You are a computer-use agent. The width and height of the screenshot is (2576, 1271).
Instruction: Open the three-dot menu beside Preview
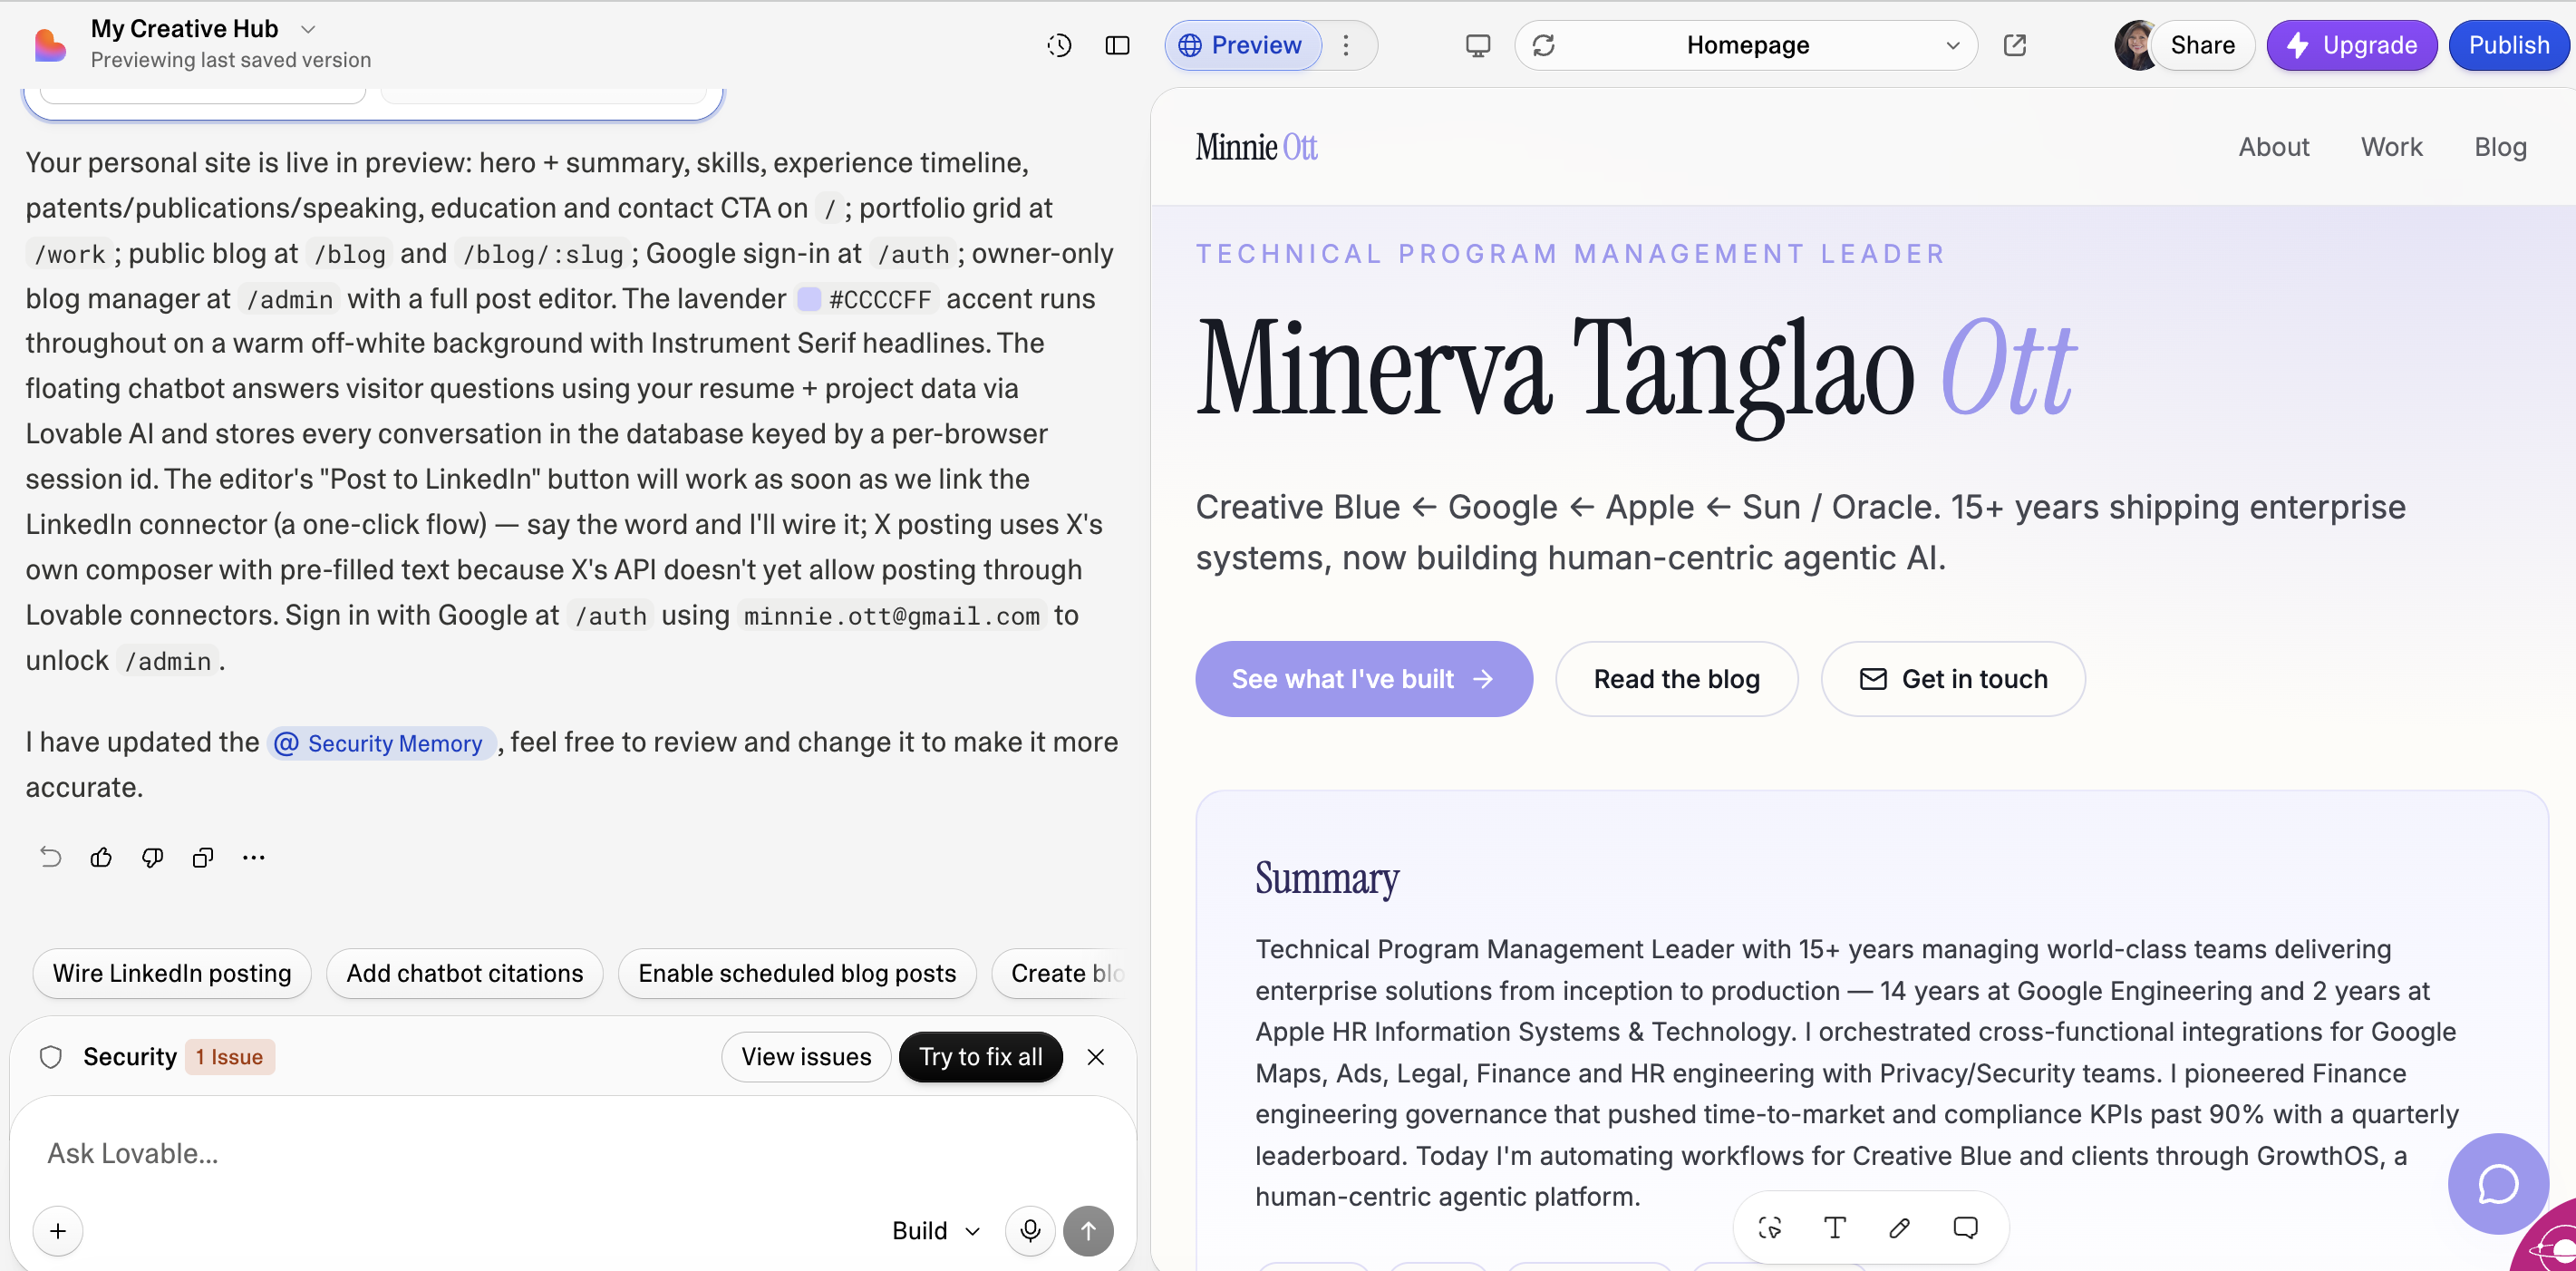pyautogui.click(x=1346, y=45)
